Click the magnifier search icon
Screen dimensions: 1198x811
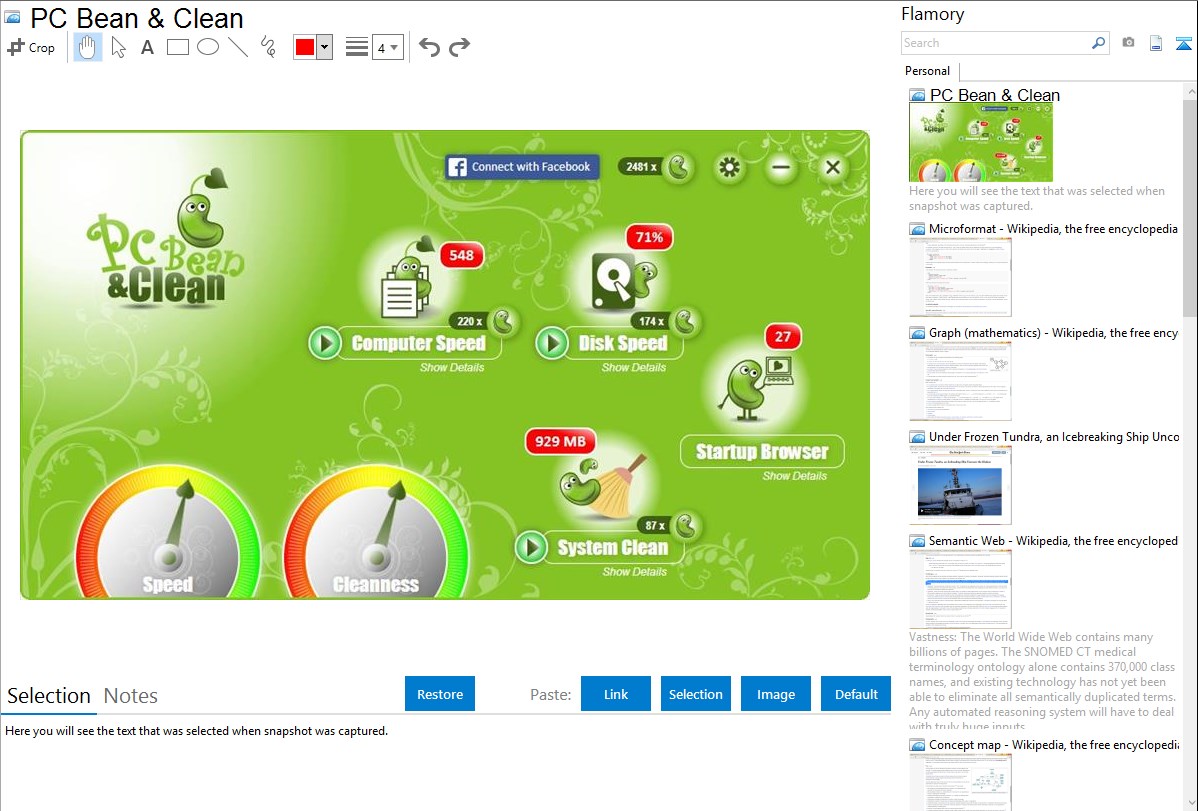(1098, 43)
